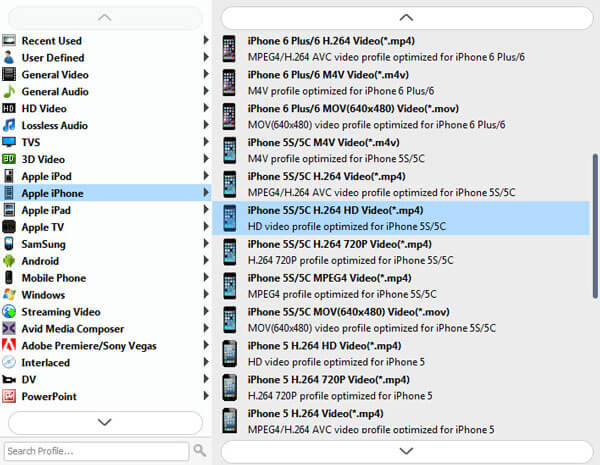The image size is (600, 465).
Task: Click the search magnifier icon
Action: [199, 451]
